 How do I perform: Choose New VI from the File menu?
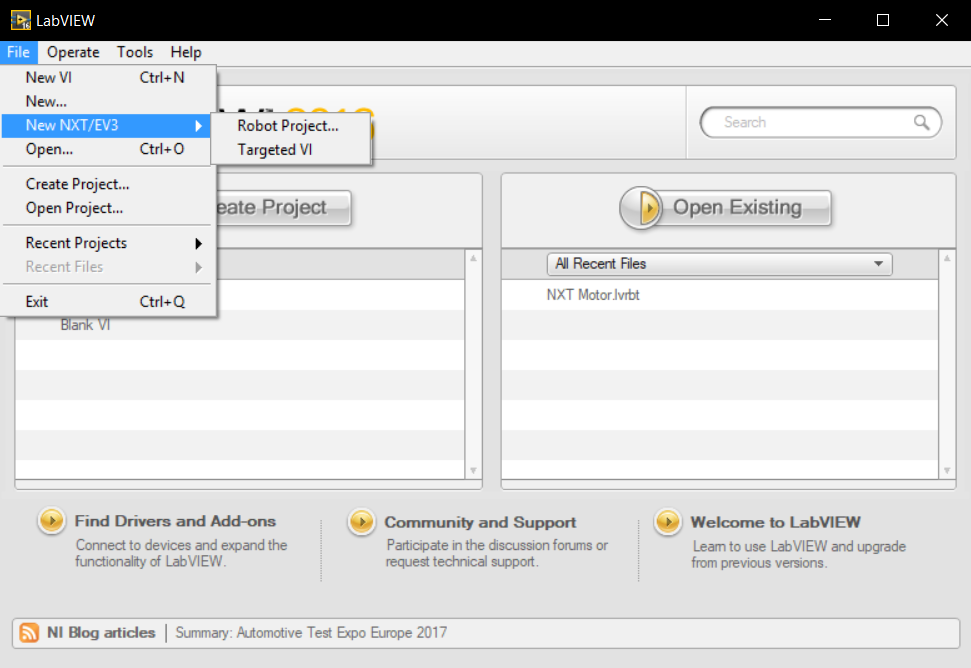tap(108, 77)
